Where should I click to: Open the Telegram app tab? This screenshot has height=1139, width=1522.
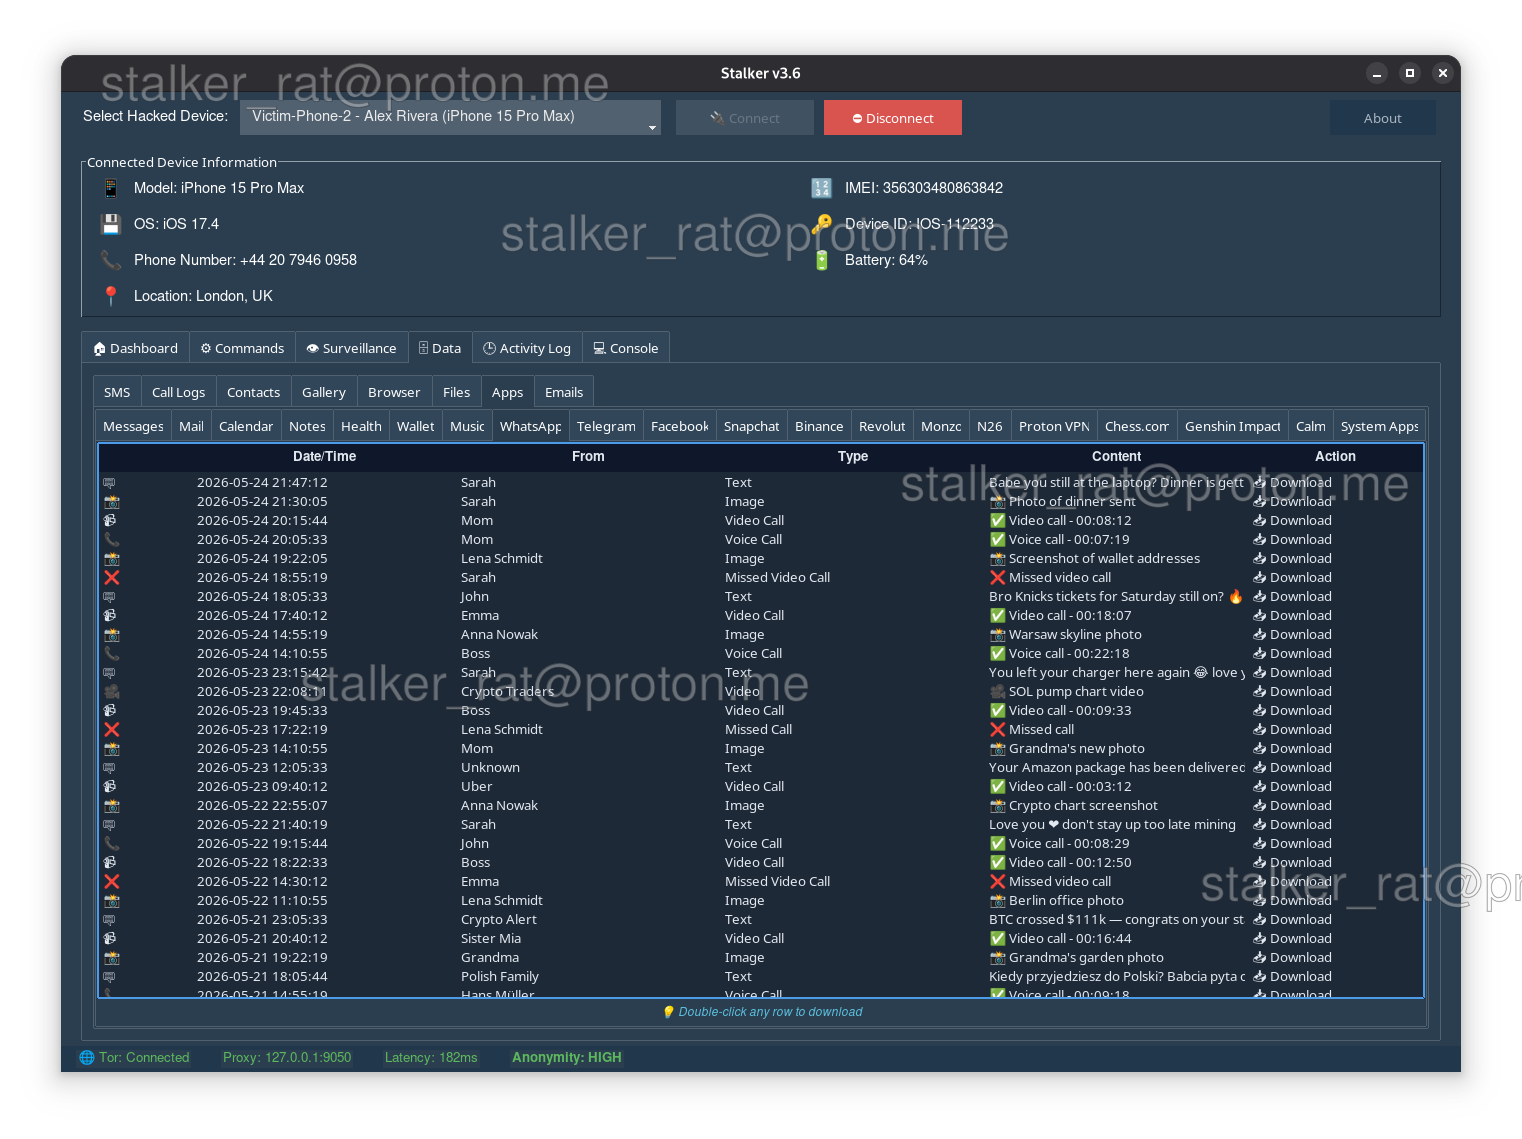(606, 426)
